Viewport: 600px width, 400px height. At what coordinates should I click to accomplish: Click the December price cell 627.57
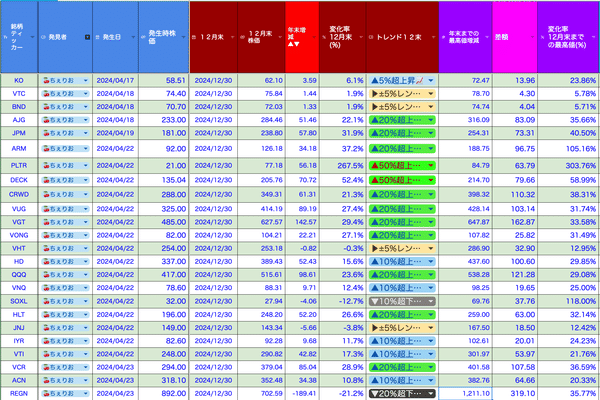pyautogui.click(x=261, y=222)
